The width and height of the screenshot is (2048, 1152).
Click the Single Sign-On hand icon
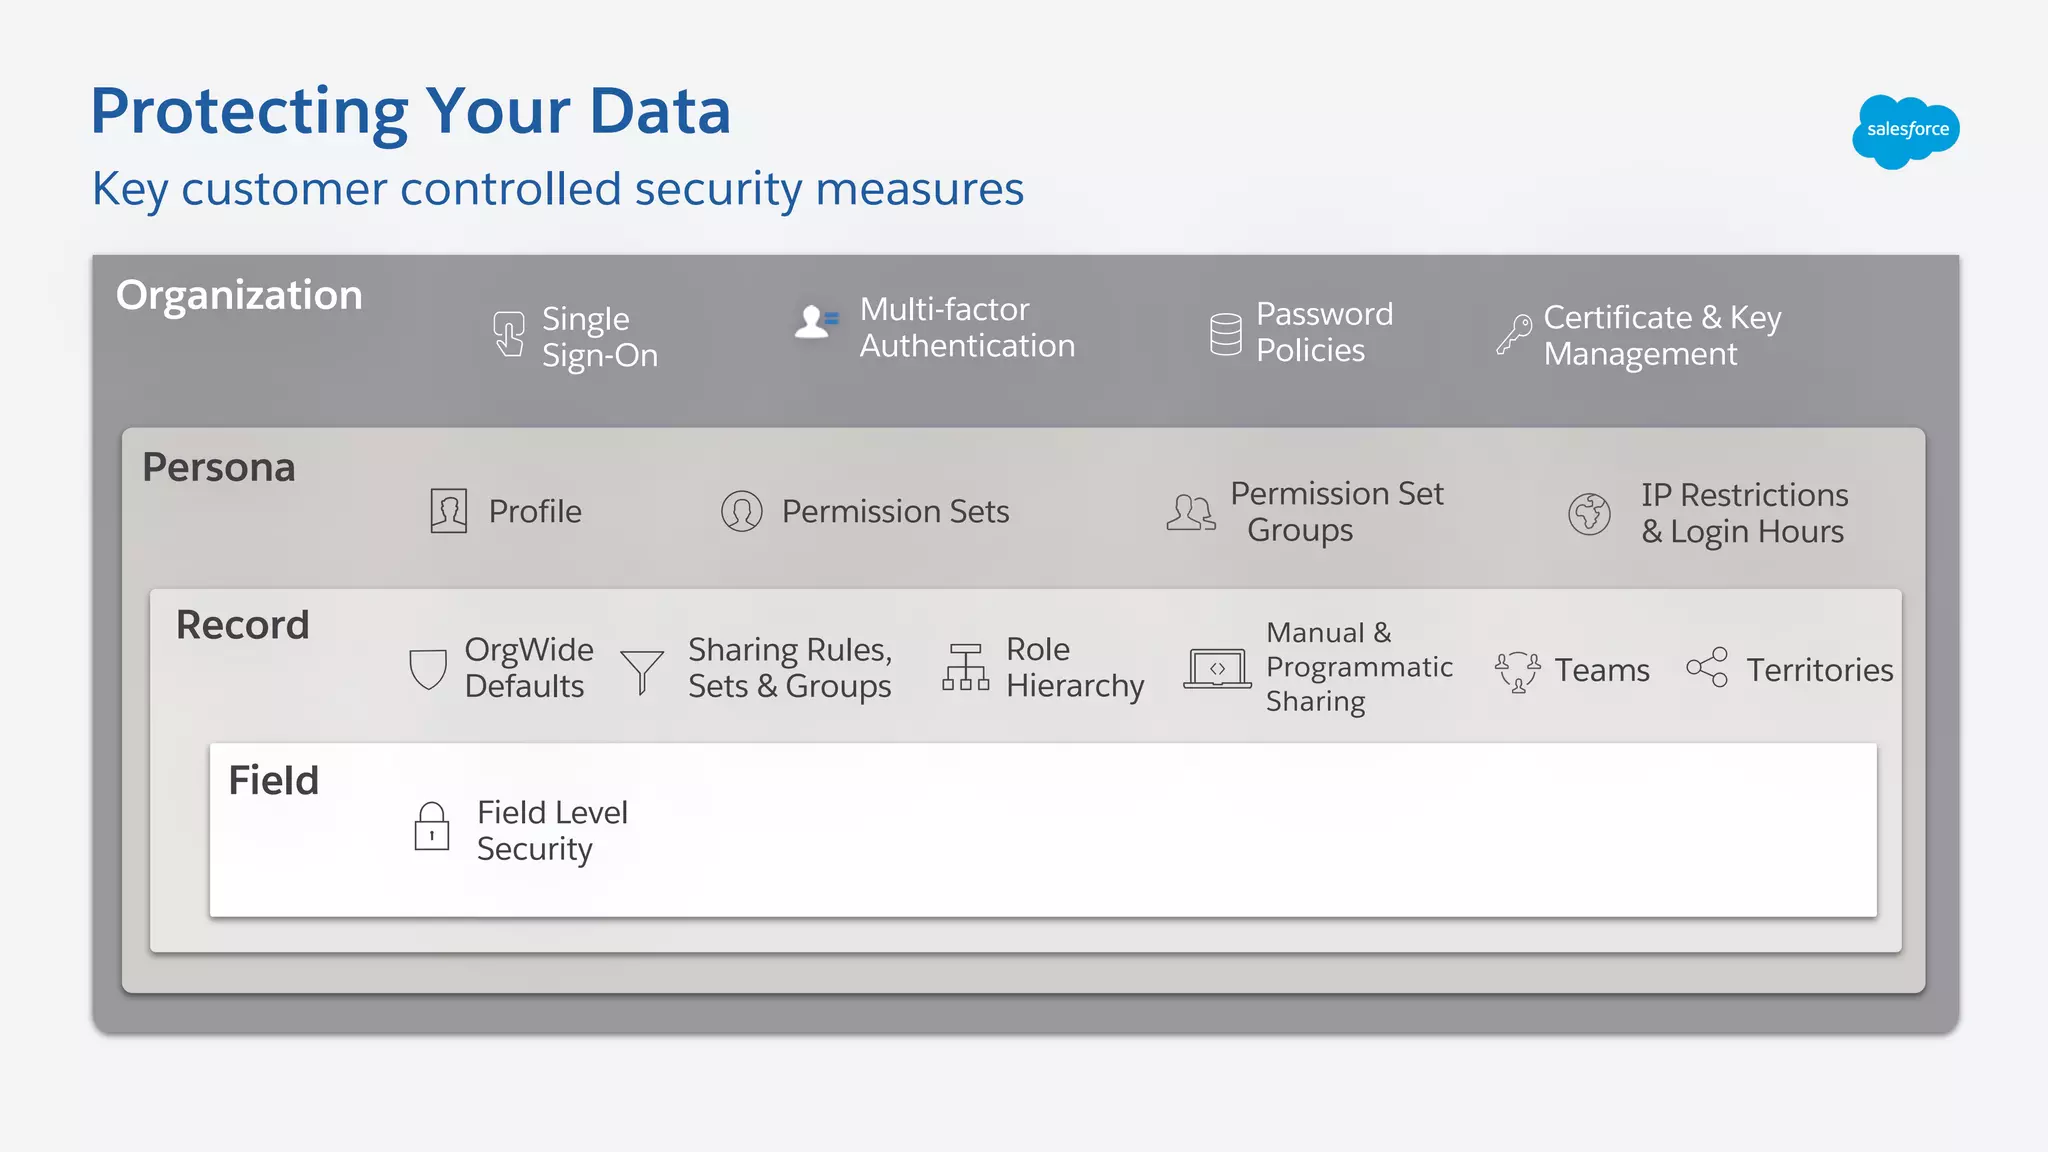pyautogui.click(x=509, y=334)
